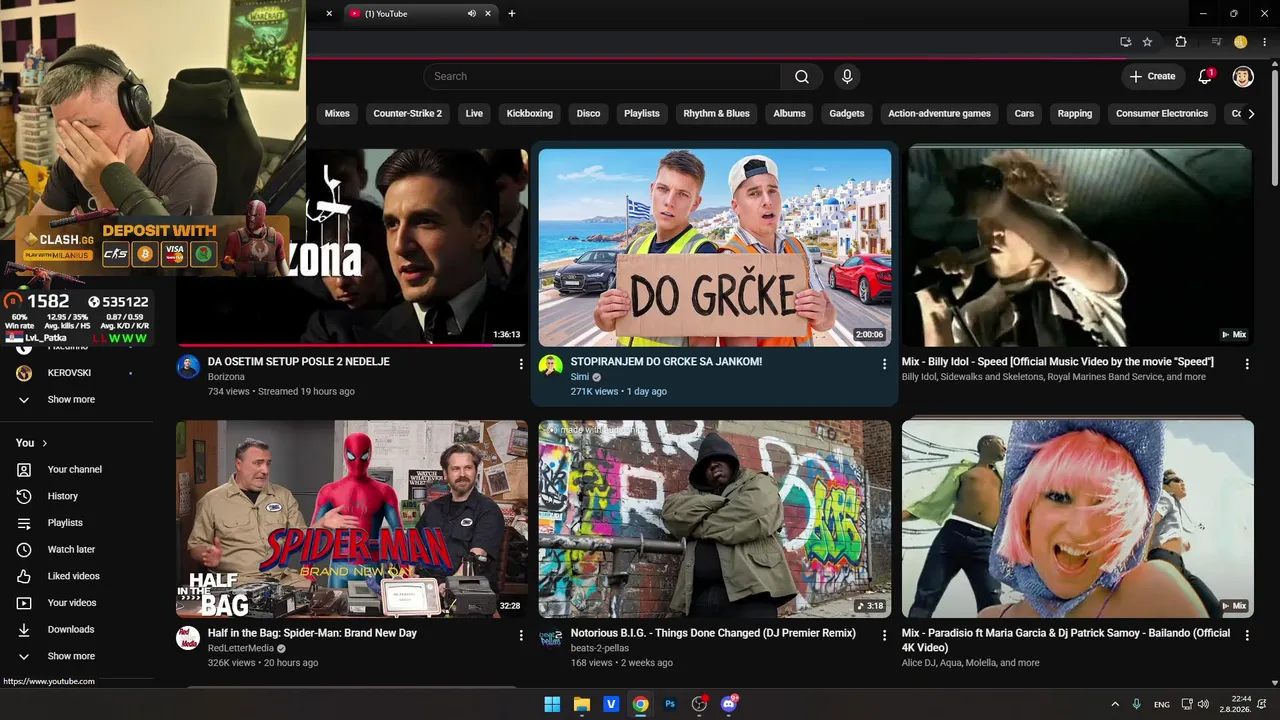Select the Cars filter chip
Screen dimensions: 1280x720
click(1024, 114)
